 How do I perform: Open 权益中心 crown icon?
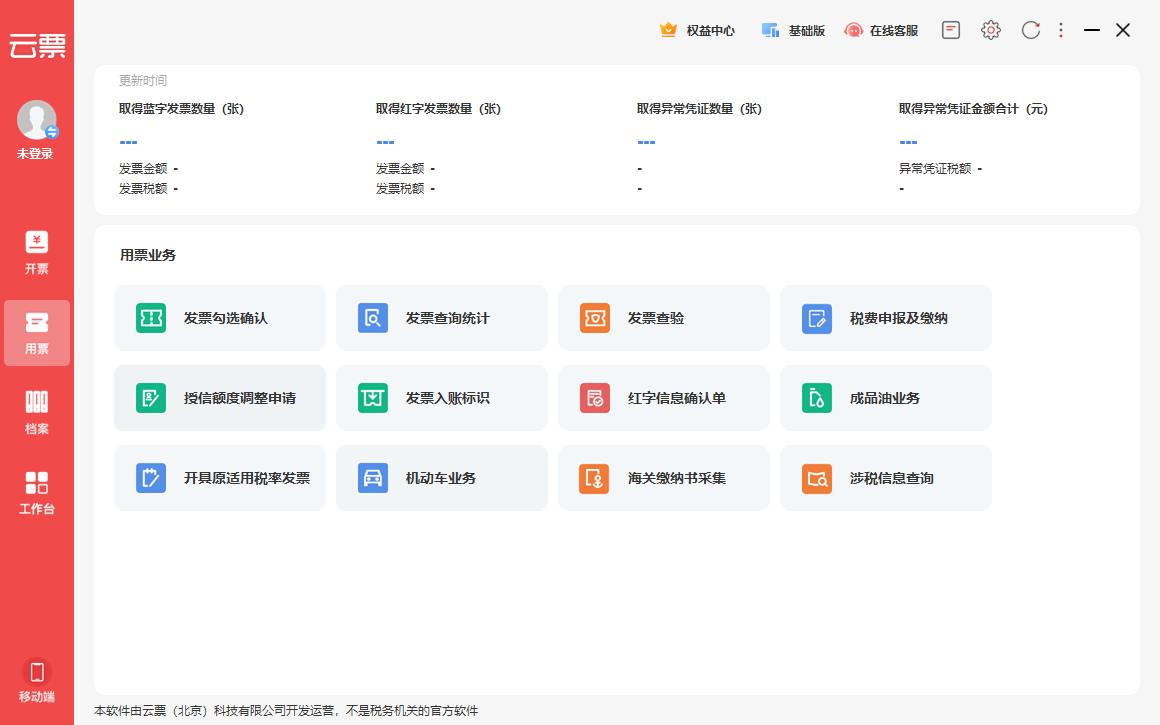[668, 30]
